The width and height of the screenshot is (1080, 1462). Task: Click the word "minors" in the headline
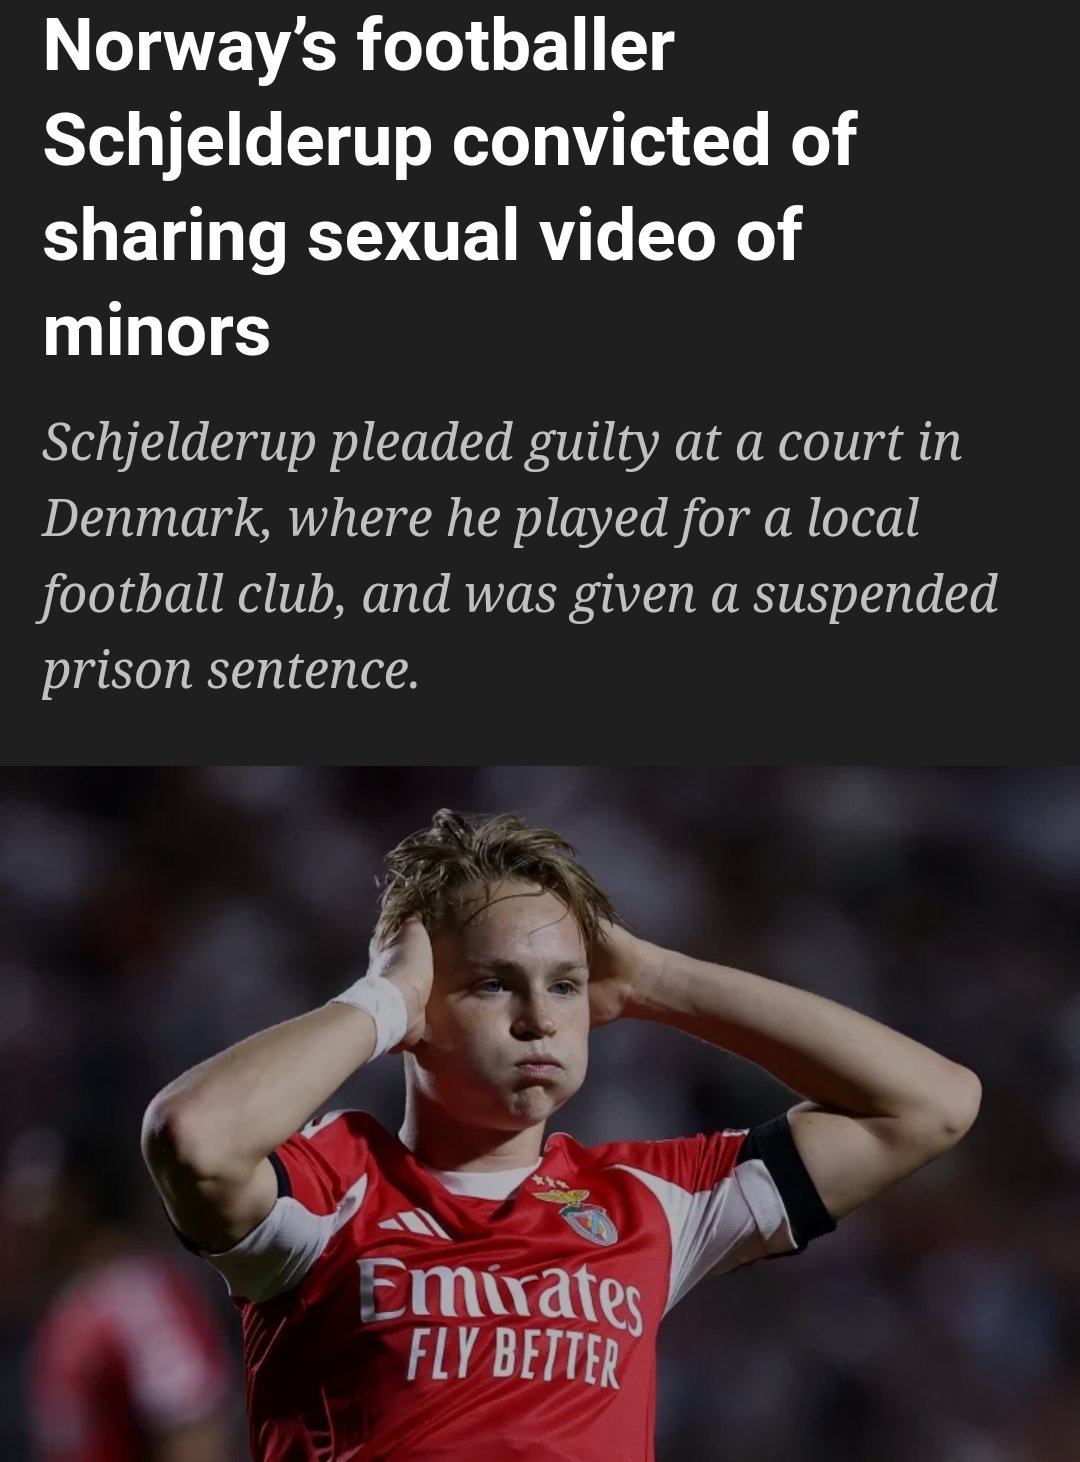(x=156, y=330)
